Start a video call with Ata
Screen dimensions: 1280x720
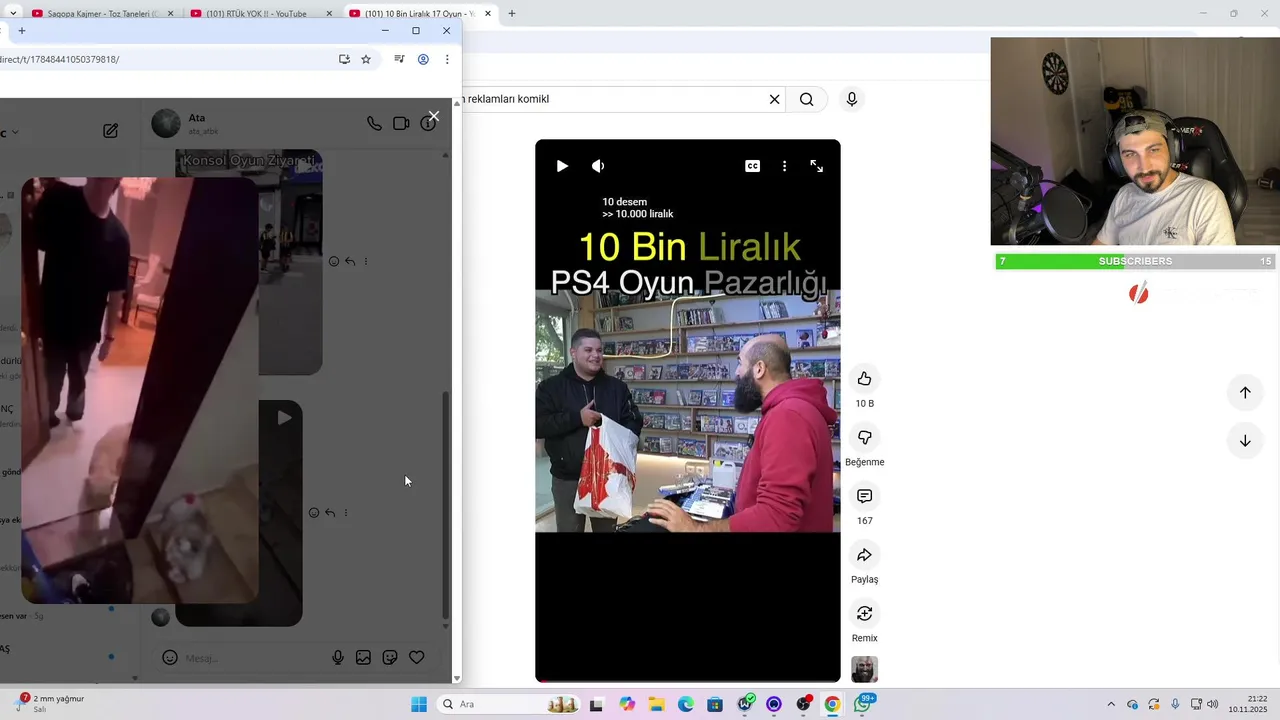[401, 124]
